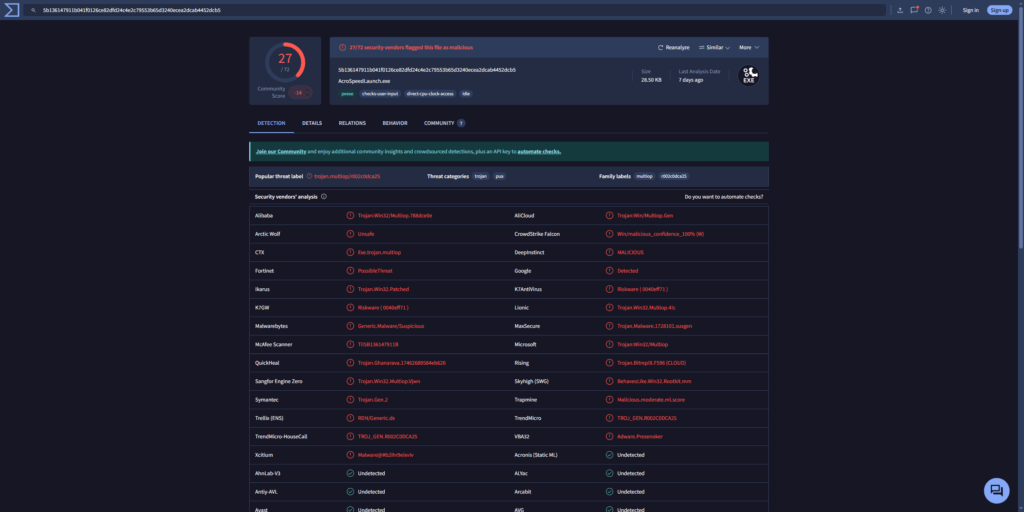Click the Join our Community link

pyautogui.click(x=281, y=152)
